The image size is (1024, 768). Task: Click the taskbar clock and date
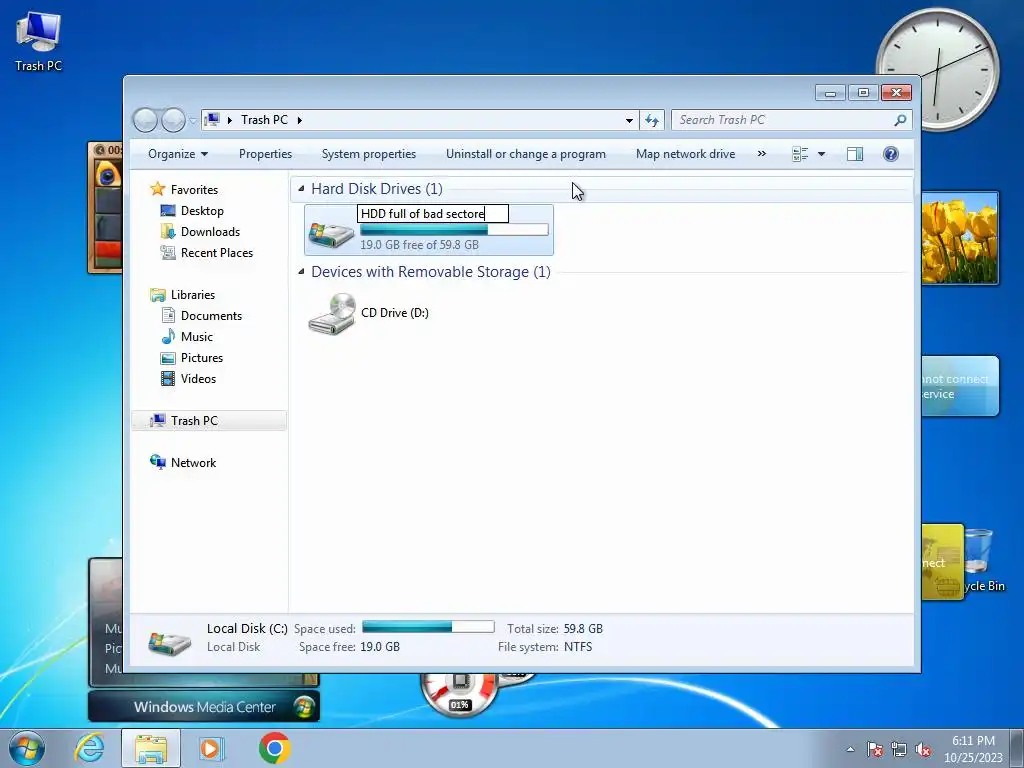pyautogui.click(x=973, y=749)
